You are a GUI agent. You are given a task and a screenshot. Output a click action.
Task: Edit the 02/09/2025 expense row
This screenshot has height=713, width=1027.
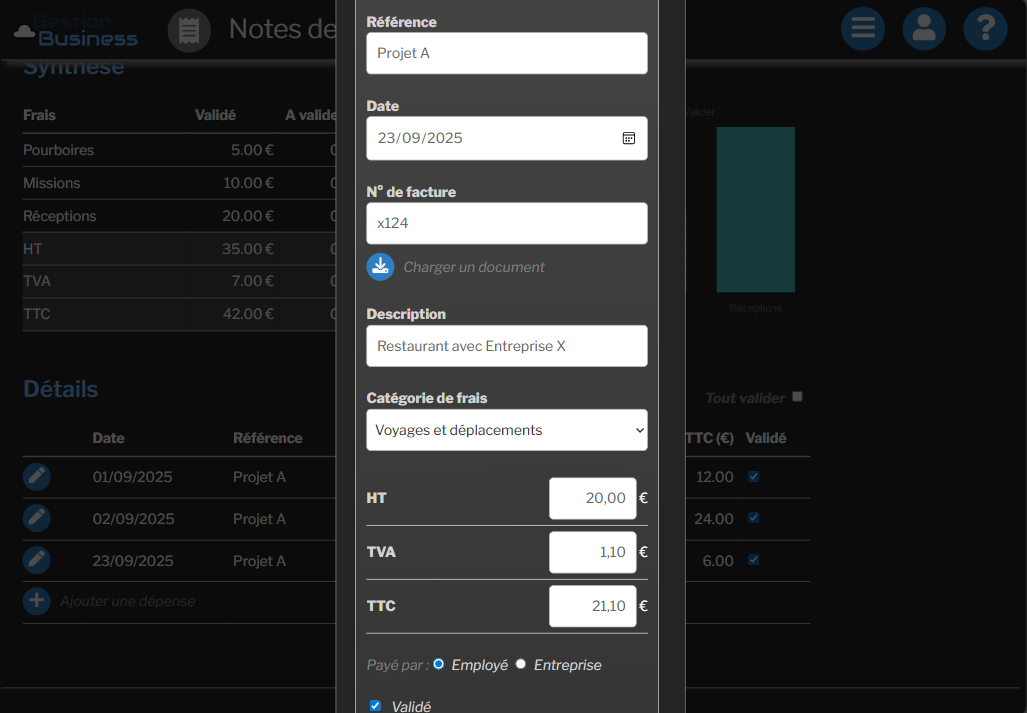coord(37,518)
